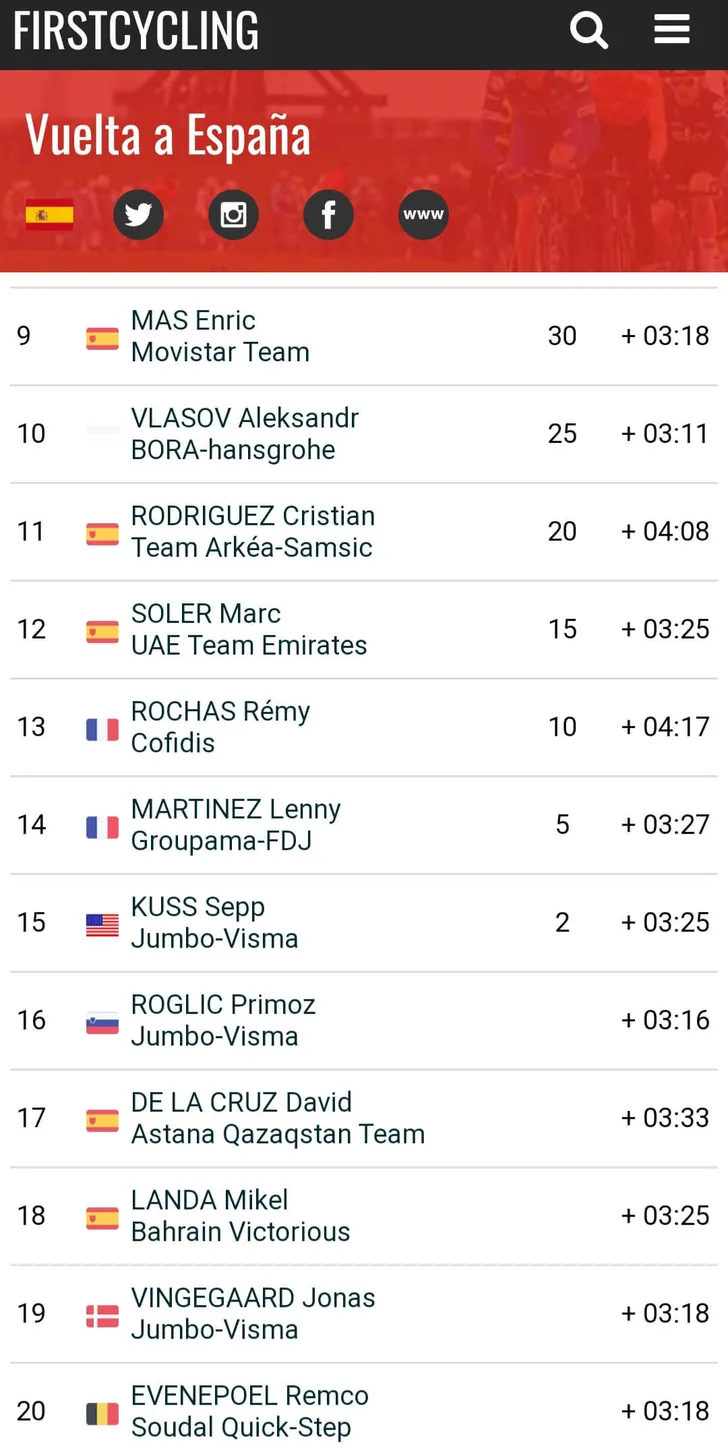Open team UAE Team Emirates

(x=249, y=645)
